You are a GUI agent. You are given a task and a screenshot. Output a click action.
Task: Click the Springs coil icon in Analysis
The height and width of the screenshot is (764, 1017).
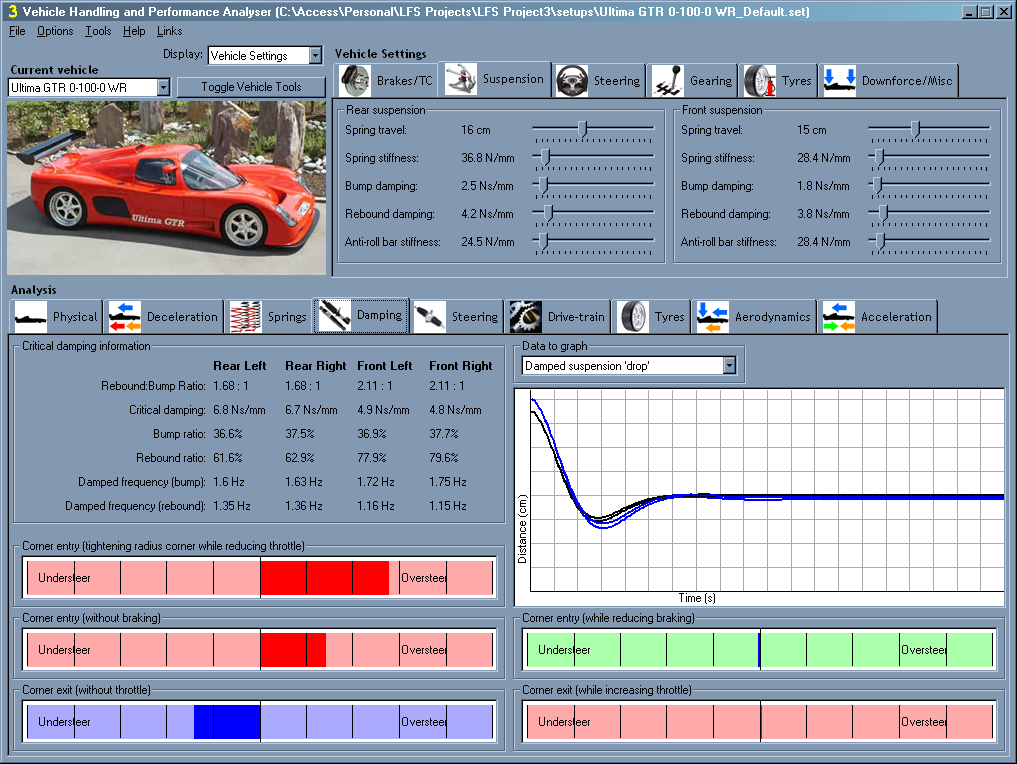[x=245, y=316]
